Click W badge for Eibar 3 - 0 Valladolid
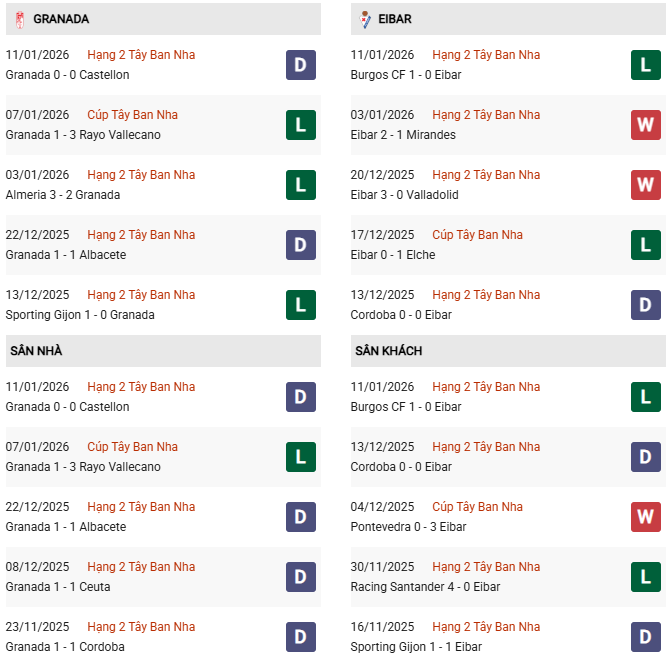Screen dimensions: 666x660 click(645, 185)
